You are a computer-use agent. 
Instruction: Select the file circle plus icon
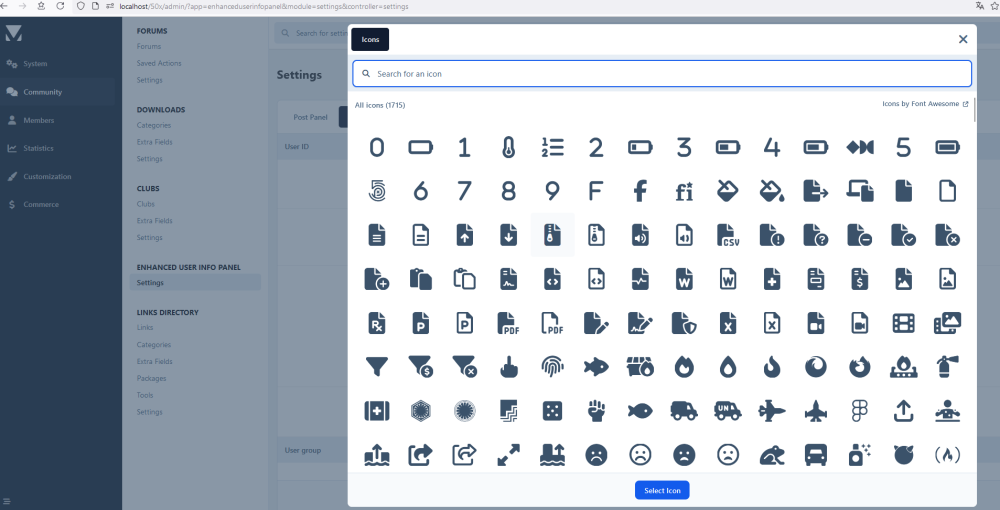377,279
